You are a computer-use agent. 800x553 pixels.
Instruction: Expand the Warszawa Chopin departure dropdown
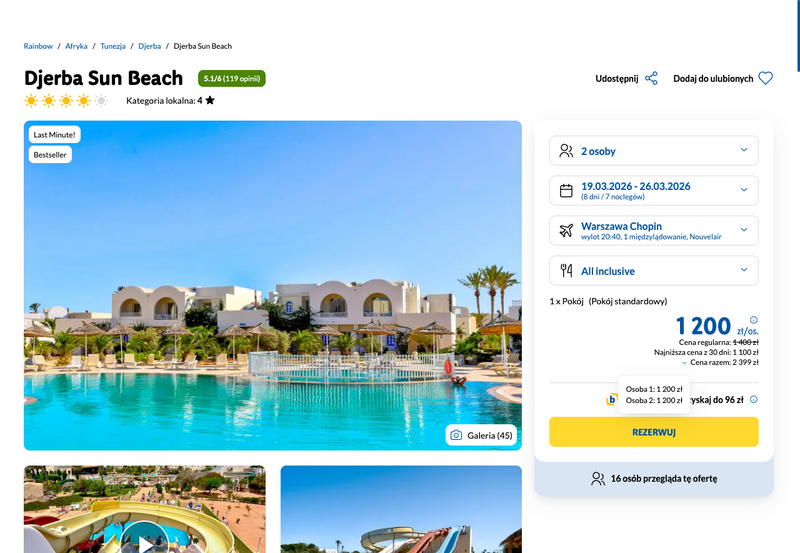click(654, 230)
